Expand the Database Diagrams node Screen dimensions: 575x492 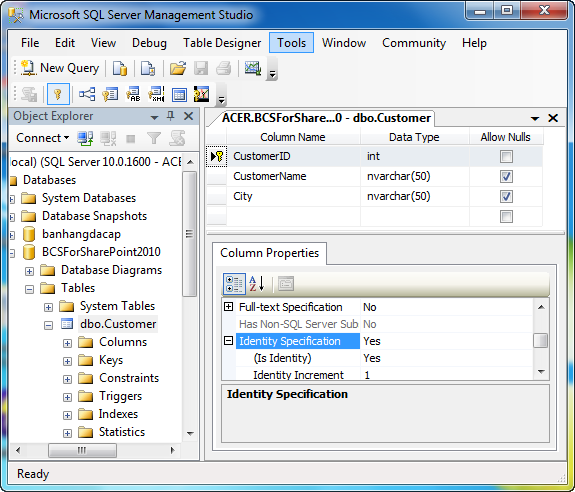coord(29,271)
